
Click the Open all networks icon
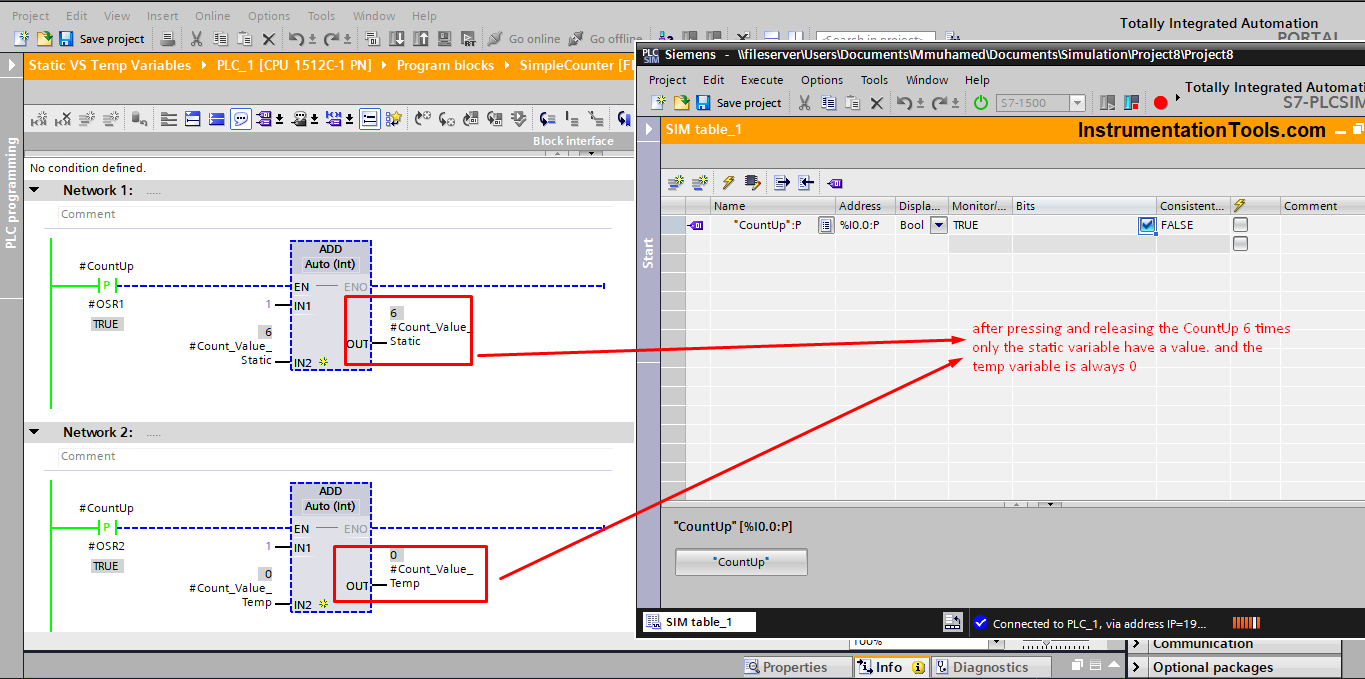coord(193,119)
